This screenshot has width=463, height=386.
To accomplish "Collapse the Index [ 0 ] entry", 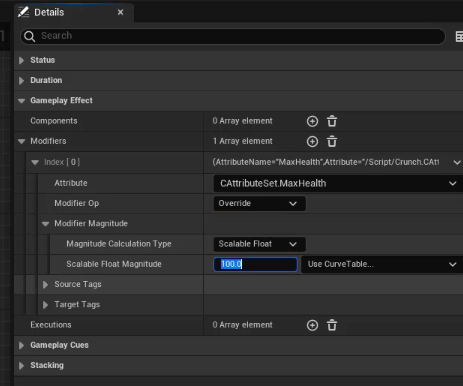I will tap(35, 162).
